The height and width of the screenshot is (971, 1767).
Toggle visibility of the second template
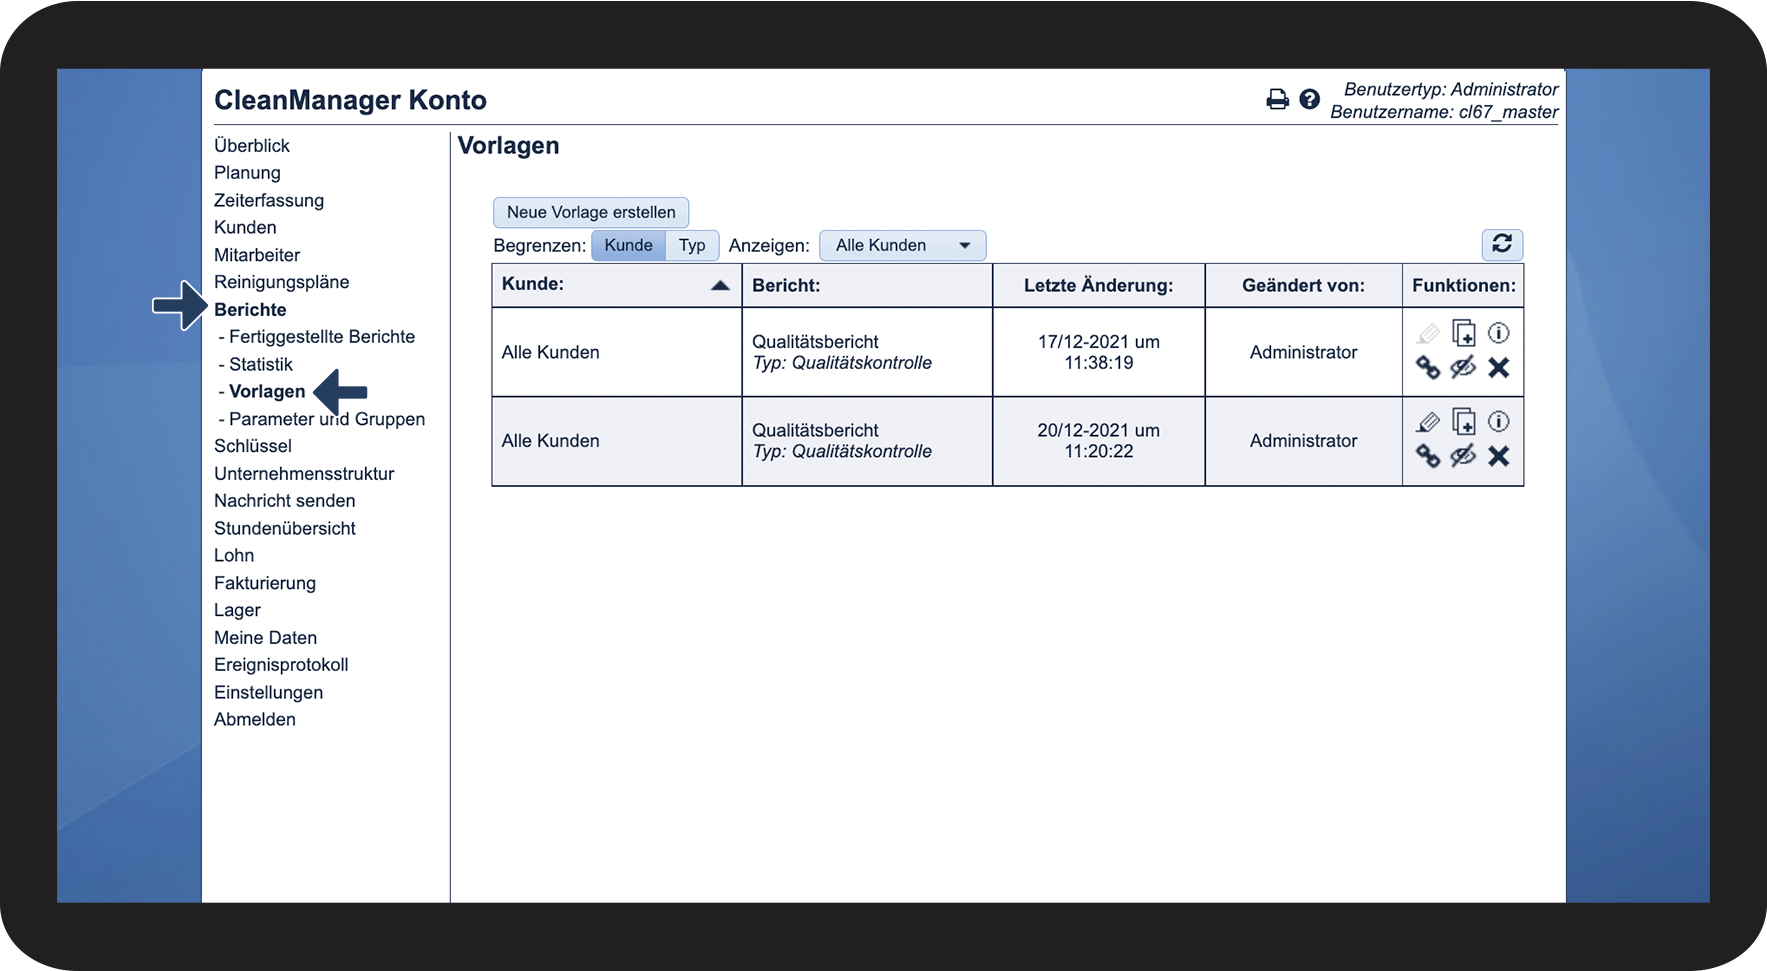(x=1463, y=456)
